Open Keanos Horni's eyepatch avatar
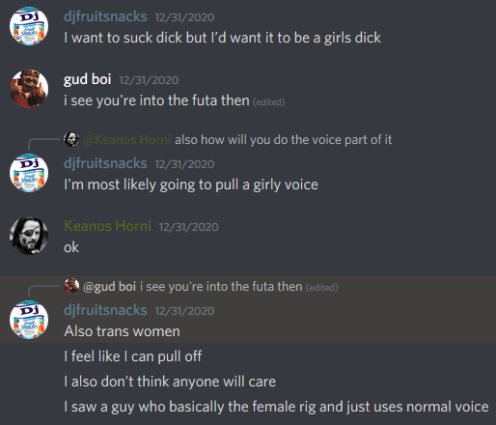Screen dimensions: 496x425 pyautogui.click(x=29, y=236)
